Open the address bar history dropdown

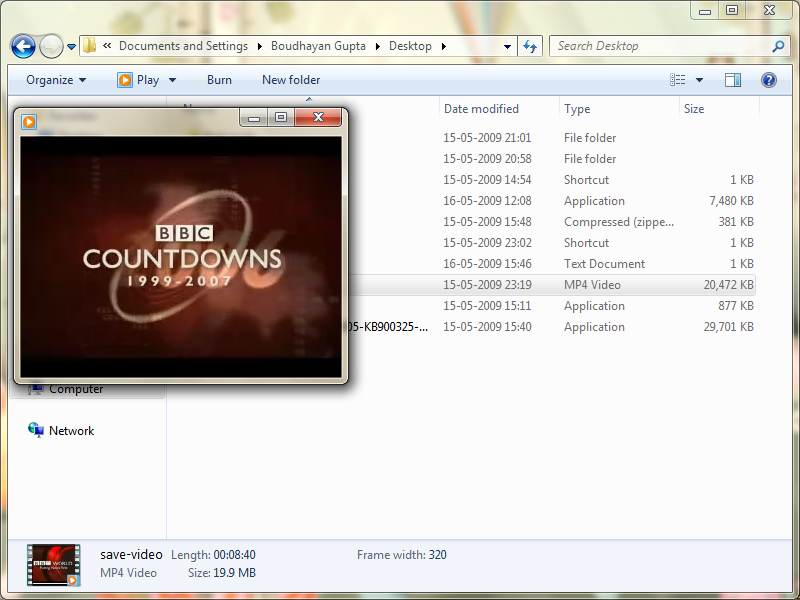[508, 46]
